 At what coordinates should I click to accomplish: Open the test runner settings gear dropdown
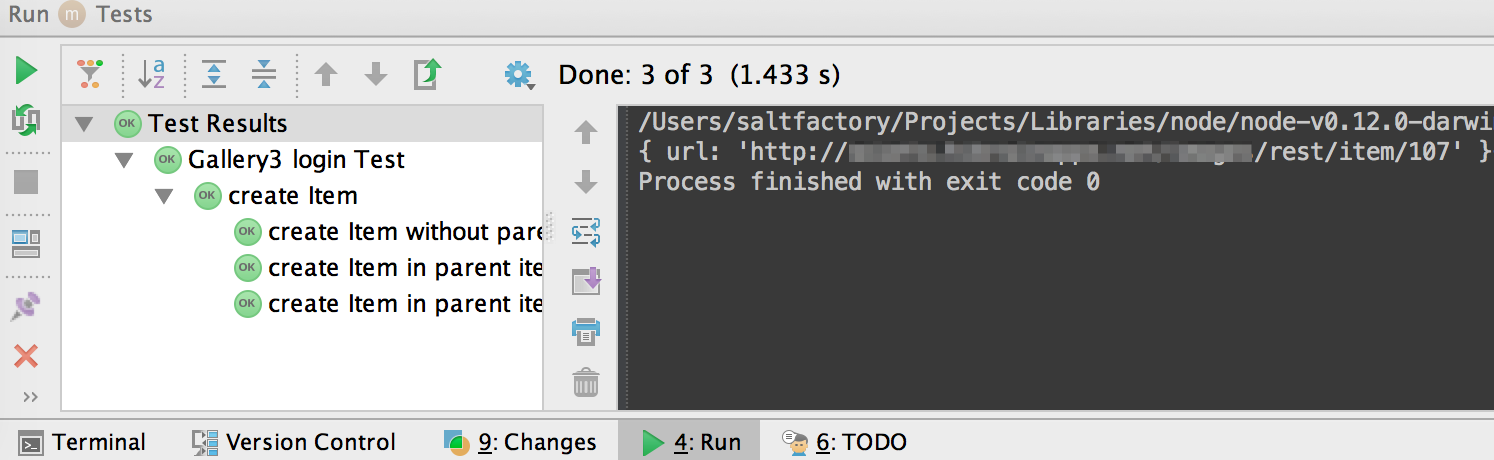[520, 75]
